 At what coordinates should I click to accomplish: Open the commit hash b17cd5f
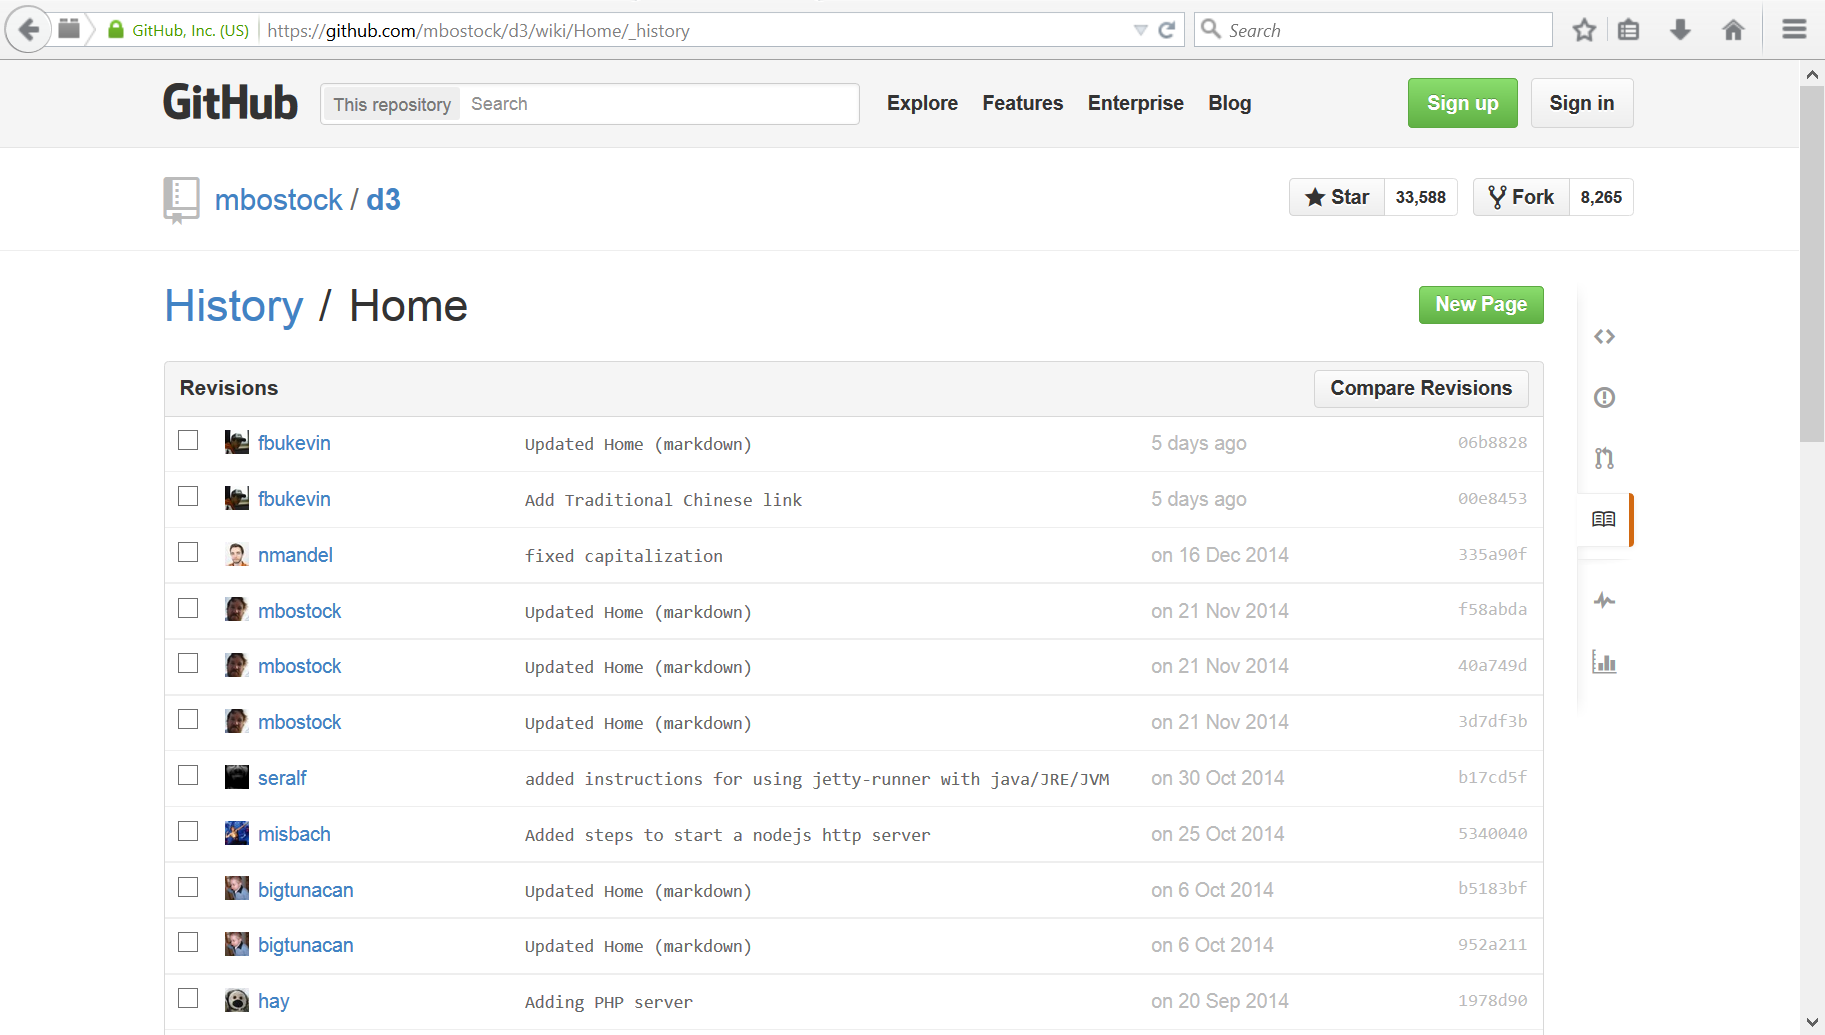[1492, 777]
